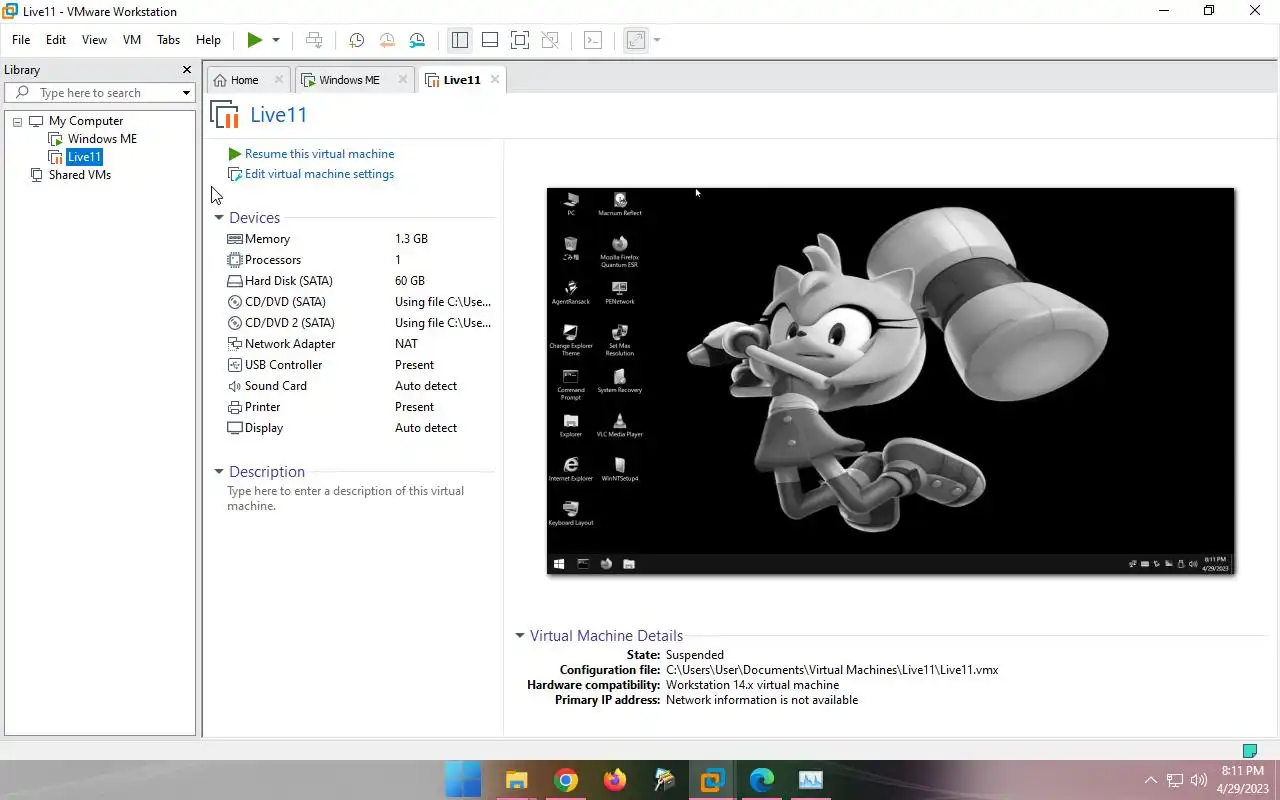1280x800 pixels.
Task: Click the Processors device icon
Action: (235, 260)
